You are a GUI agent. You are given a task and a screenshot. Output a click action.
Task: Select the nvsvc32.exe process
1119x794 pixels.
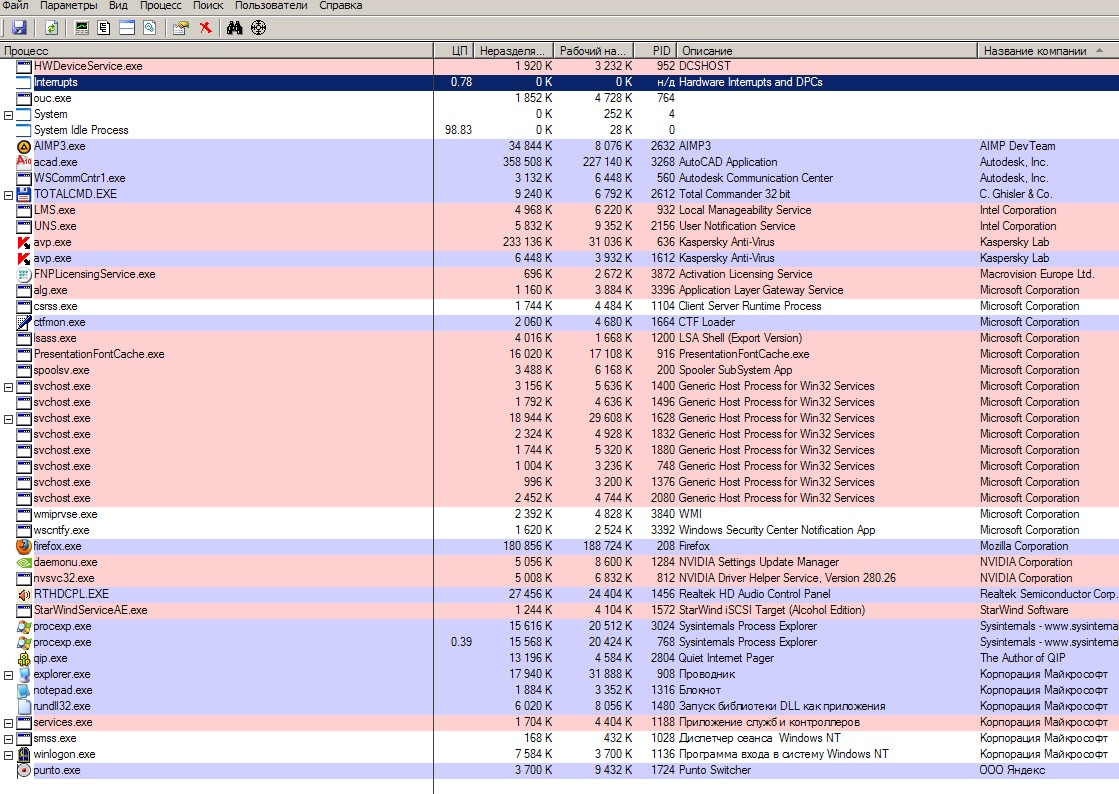coord(64,579)
